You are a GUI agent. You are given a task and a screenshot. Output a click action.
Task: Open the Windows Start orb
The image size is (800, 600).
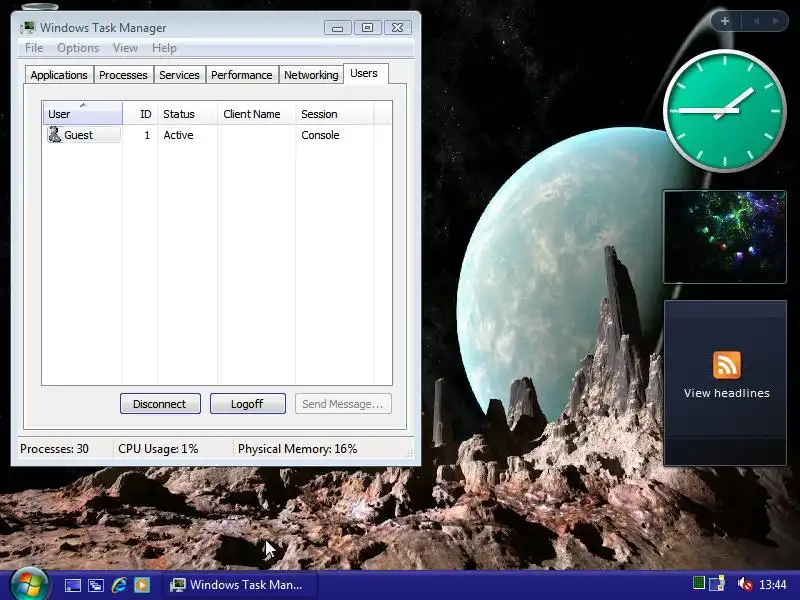[29, 585]
